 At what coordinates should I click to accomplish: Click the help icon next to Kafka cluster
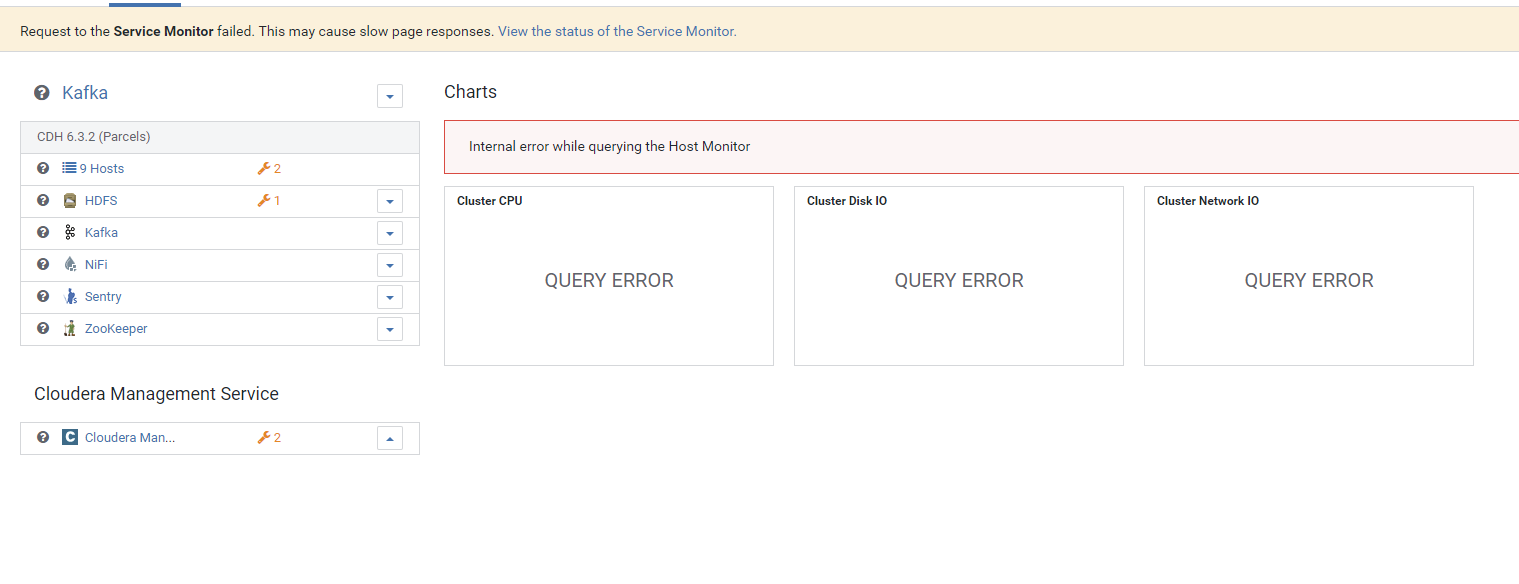pos(41,92)
